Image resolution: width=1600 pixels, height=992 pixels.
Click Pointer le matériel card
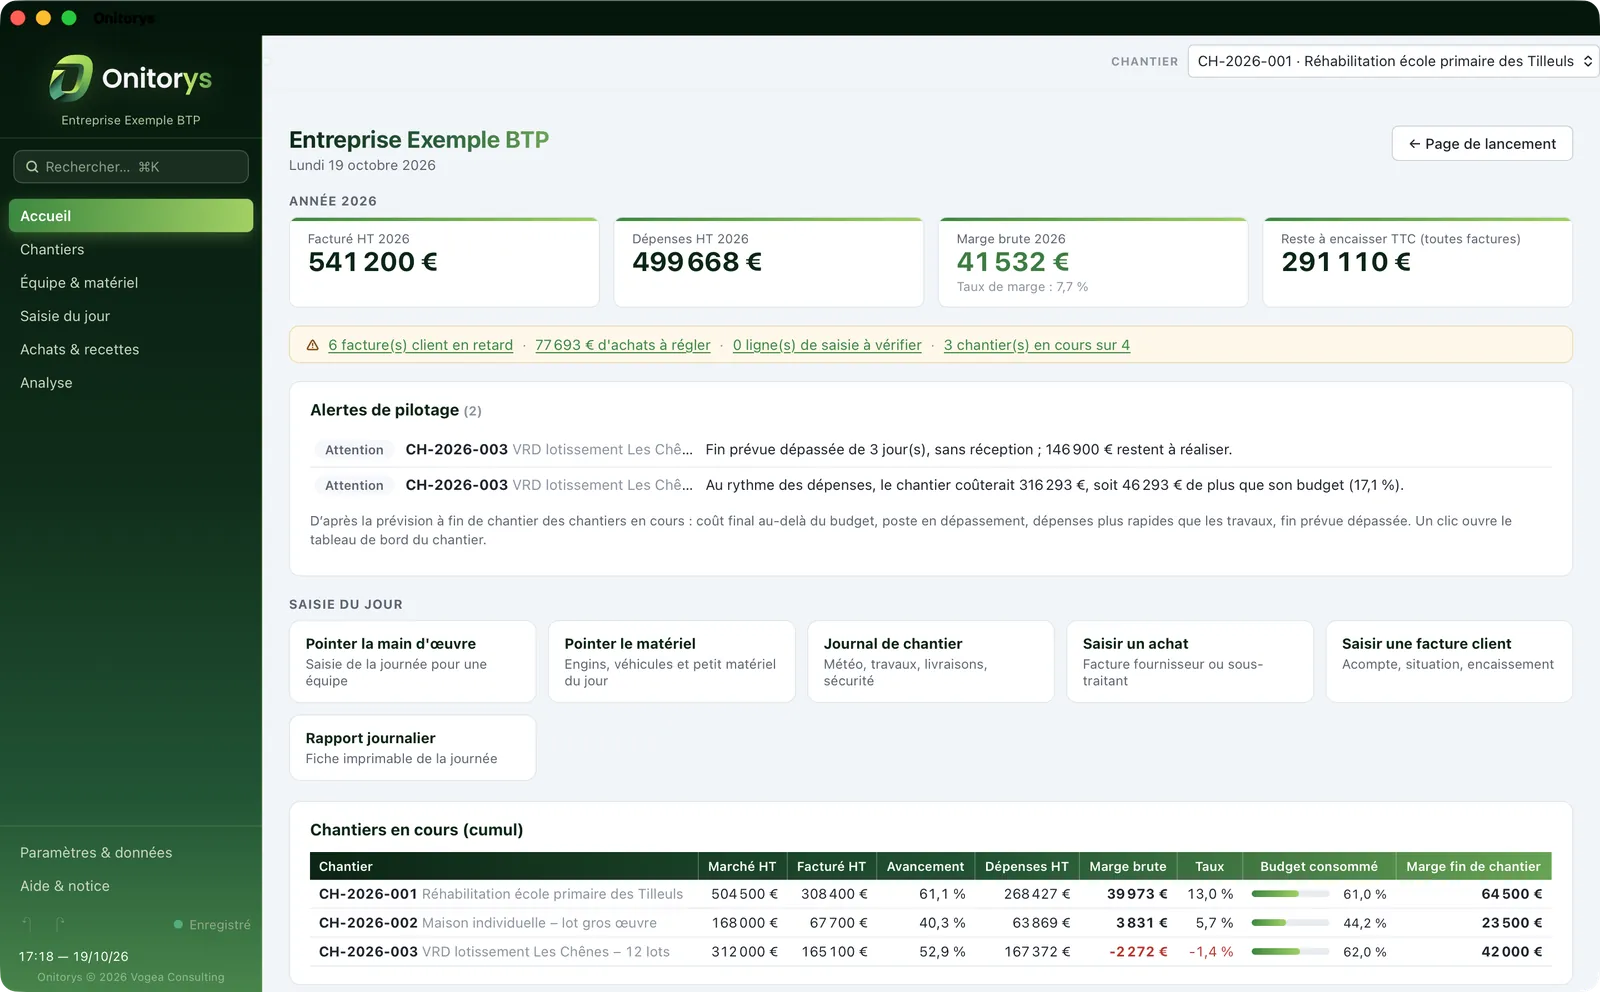(672, 662)
